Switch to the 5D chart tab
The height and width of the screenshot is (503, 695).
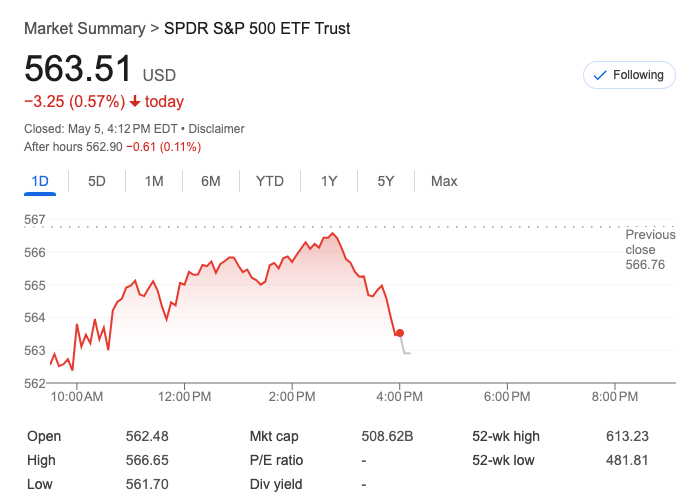pos(97,181)
